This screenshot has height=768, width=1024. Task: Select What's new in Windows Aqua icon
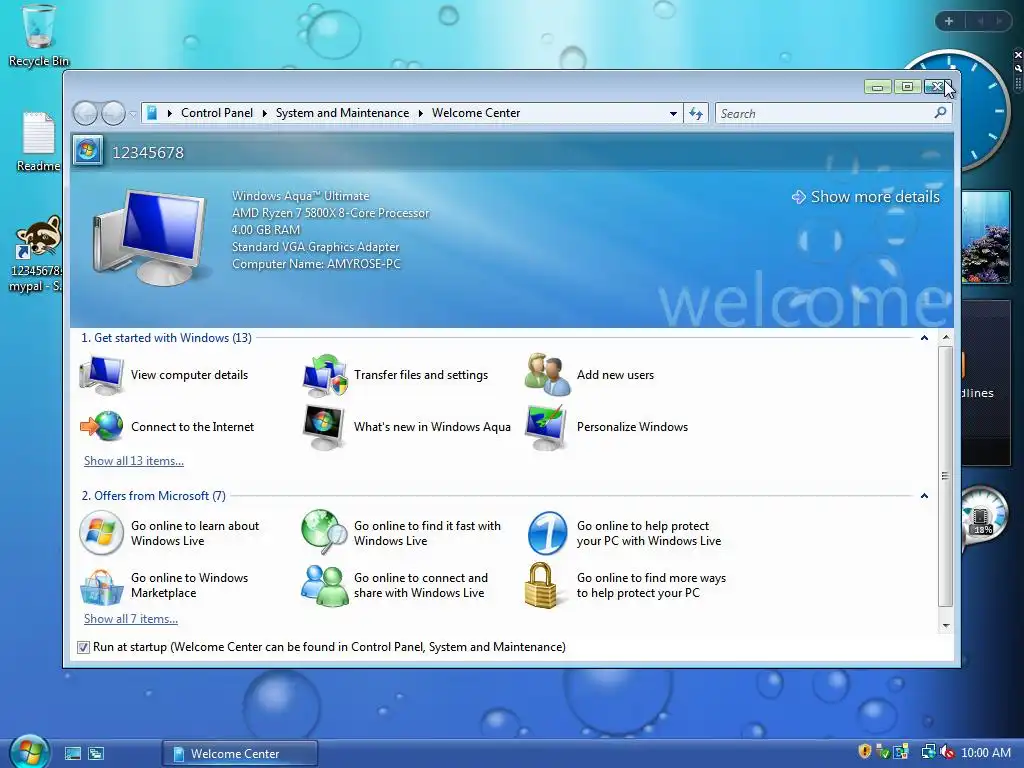point(324,427)
